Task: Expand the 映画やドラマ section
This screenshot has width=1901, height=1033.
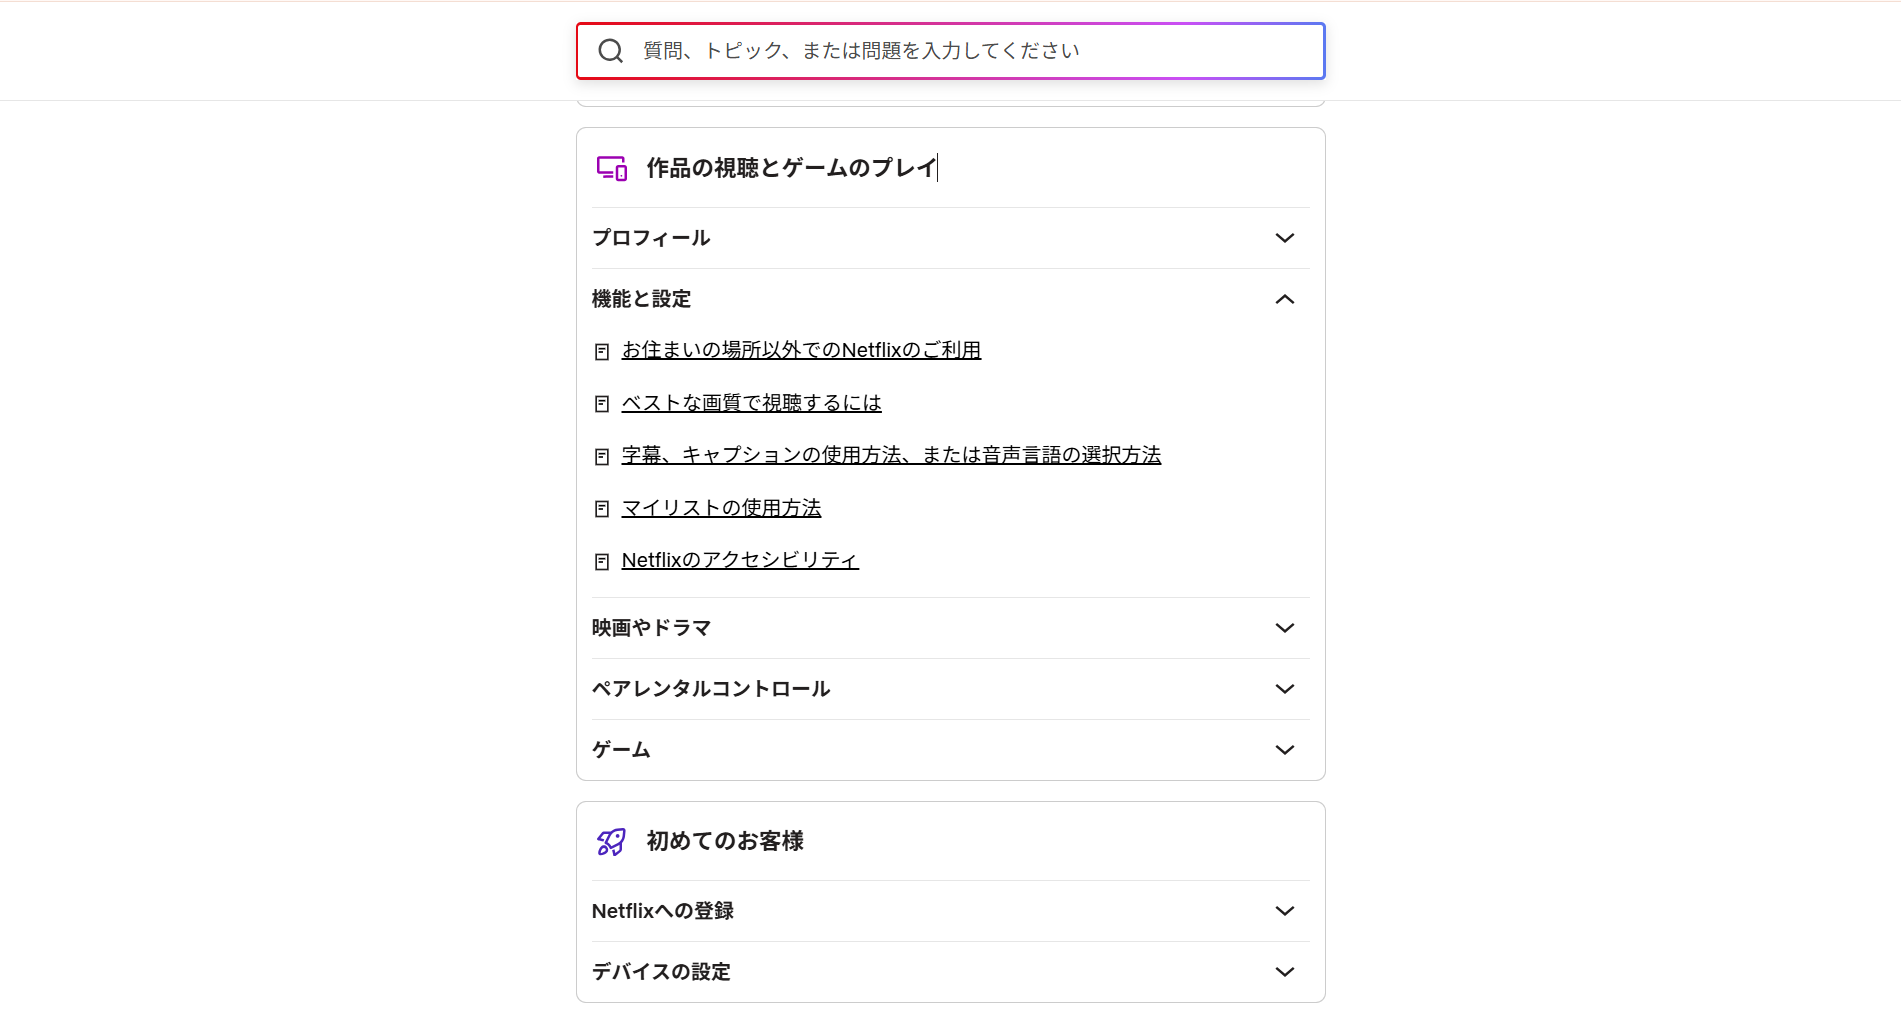Action: click(1284, 628)
